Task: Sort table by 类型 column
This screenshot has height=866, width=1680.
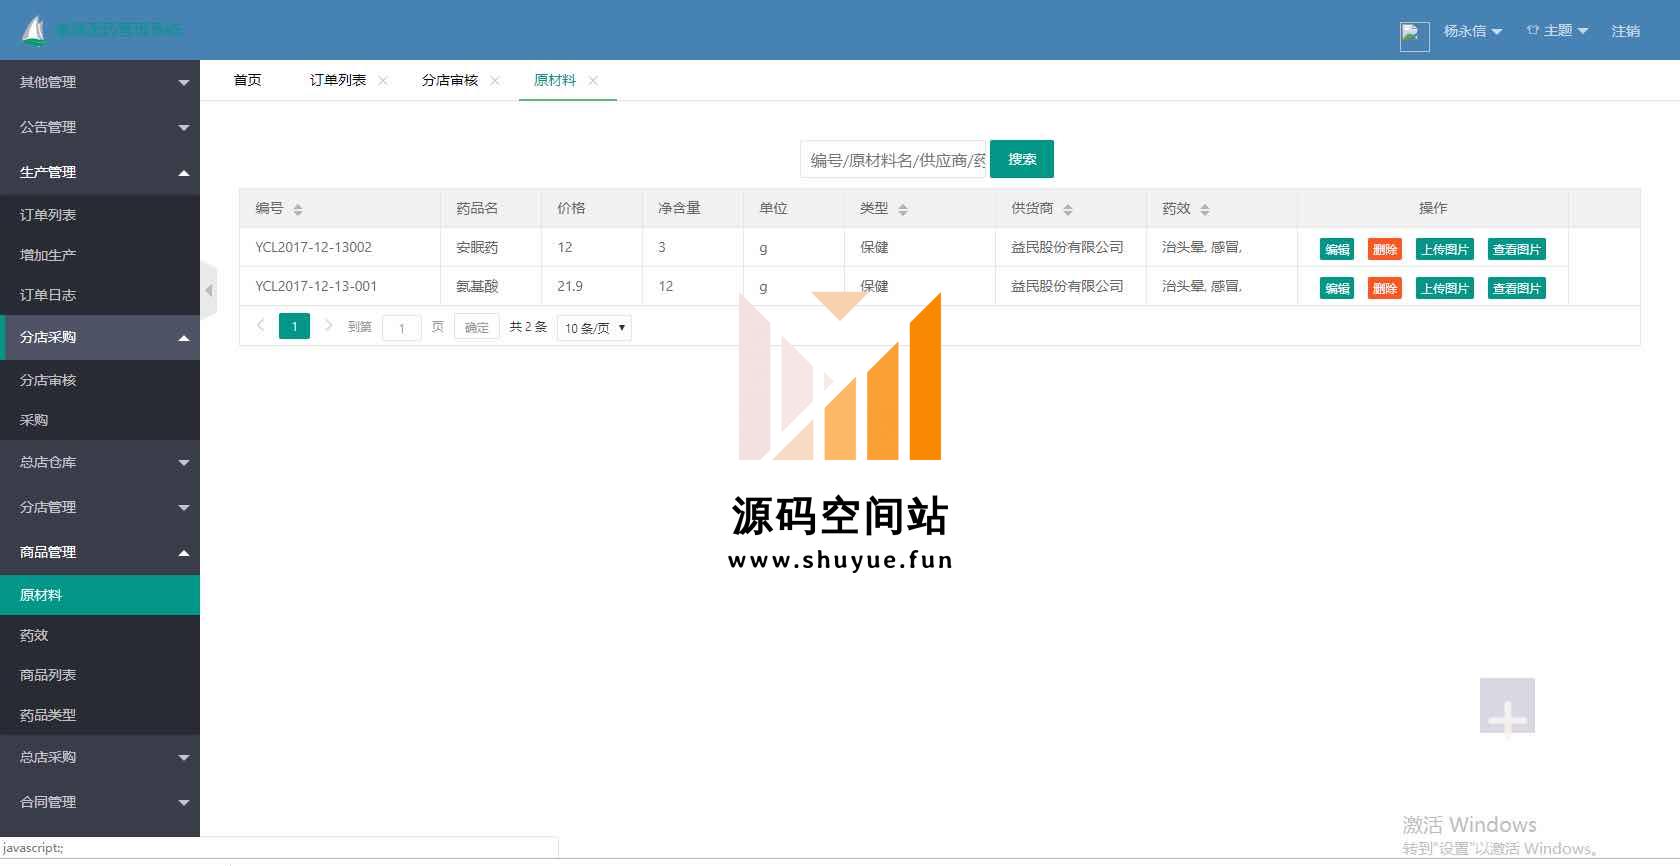Action: coord(903,209)
